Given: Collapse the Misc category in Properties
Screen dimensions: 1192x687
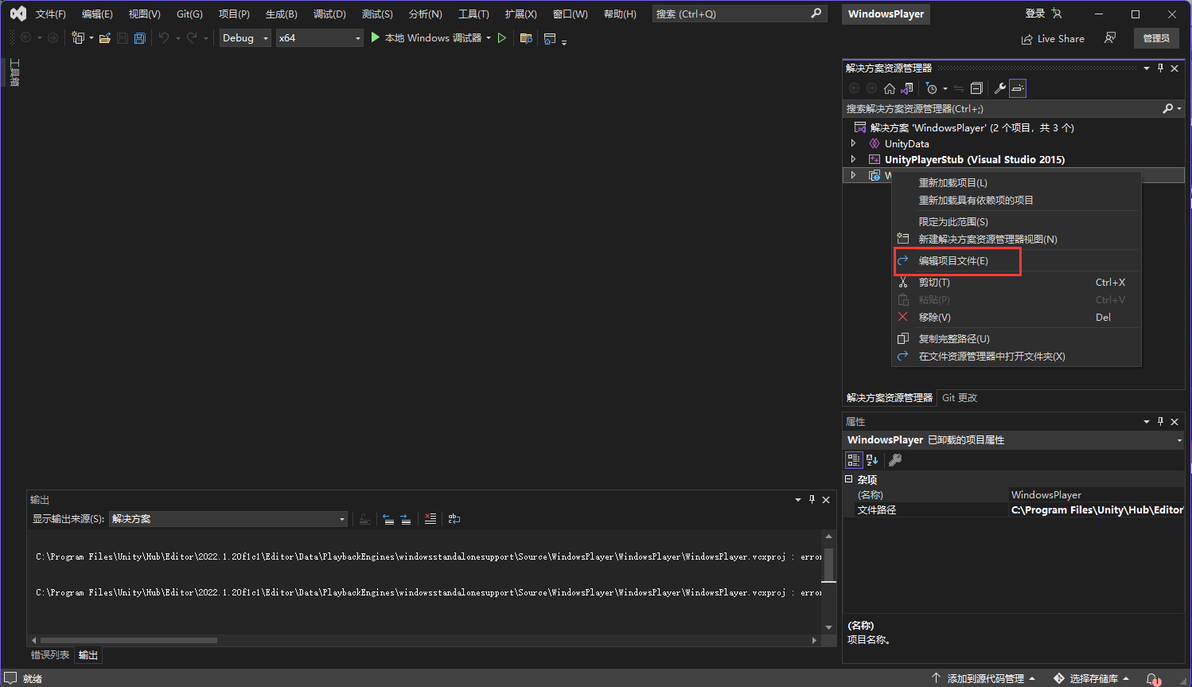Looking at the screenshot, I should click(848, 480).
